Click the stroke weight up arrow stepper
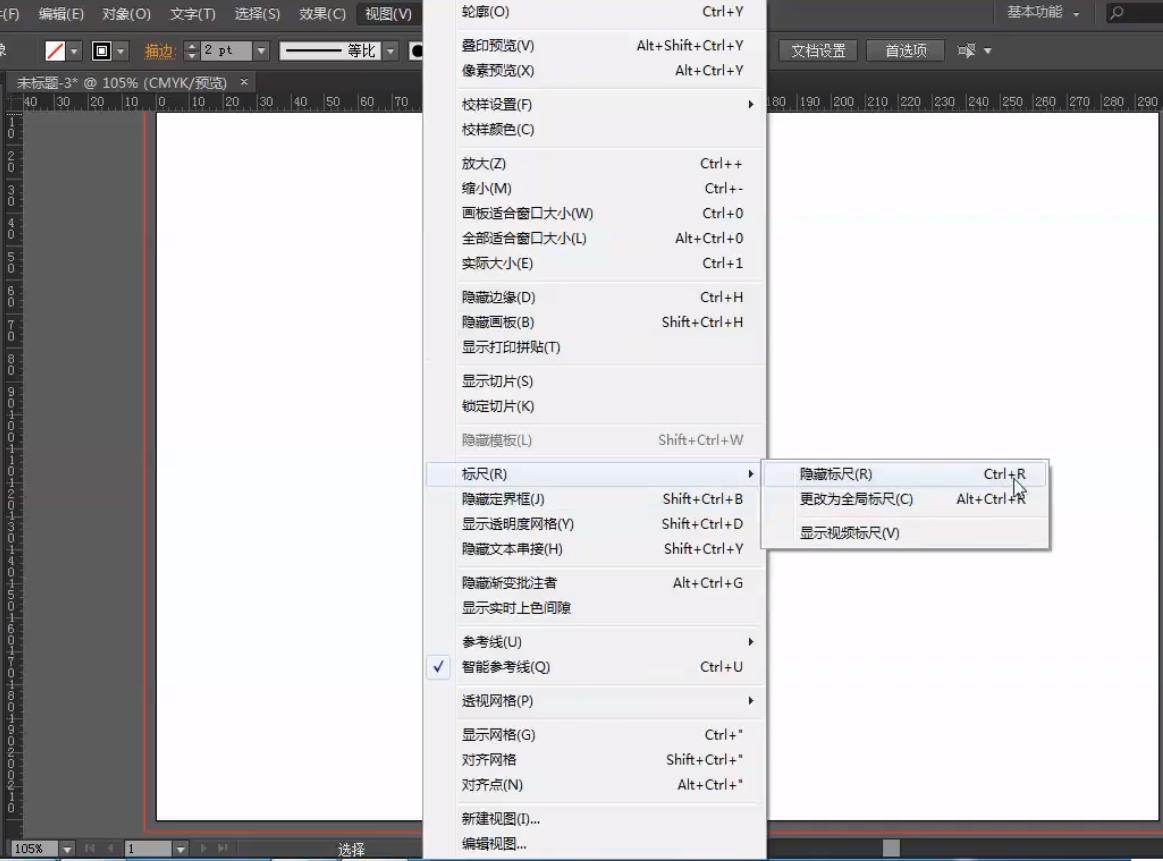 pyautogui.click(x=190, y=45)
